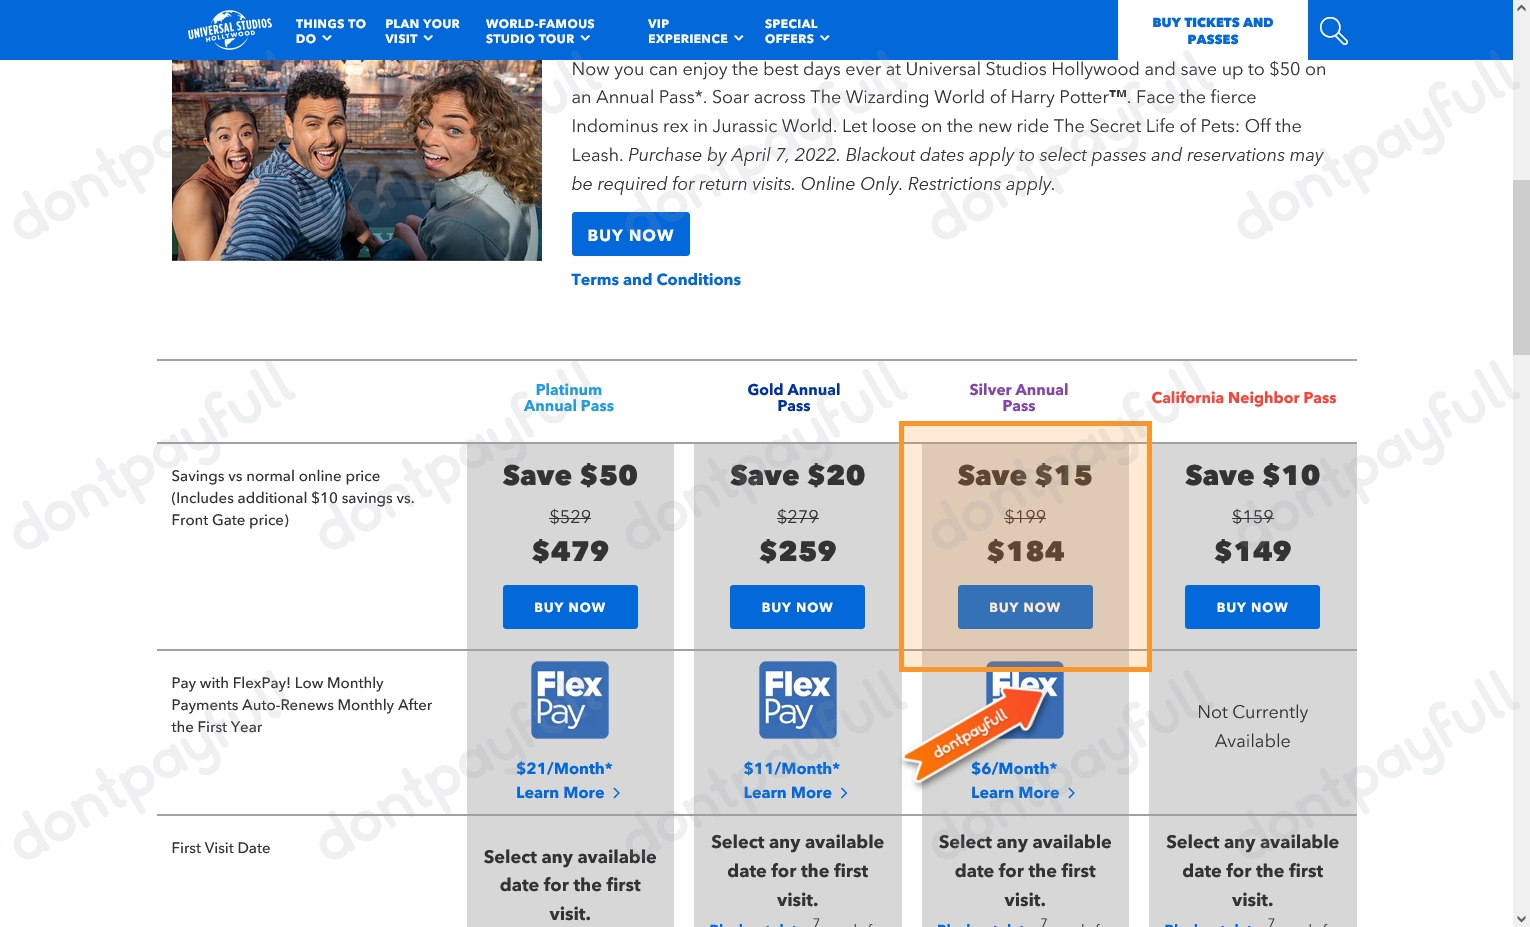Select the World-Famous Studio Tour menu item

pos(540,31)
